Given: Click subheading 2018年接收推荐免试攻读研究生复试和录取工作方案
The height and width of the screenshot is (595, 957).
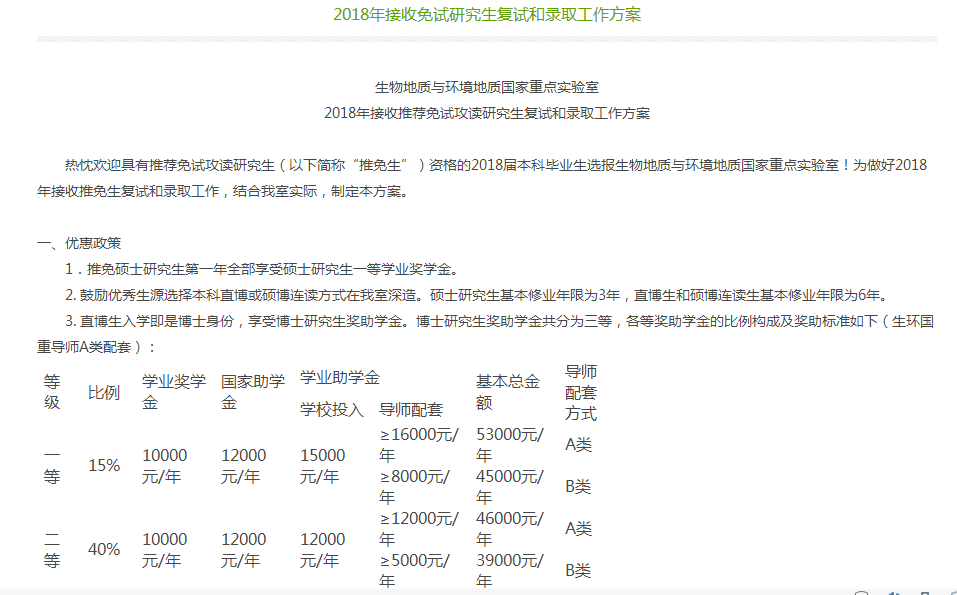Looking at the screenshot, I should click(x=487, y=114).
